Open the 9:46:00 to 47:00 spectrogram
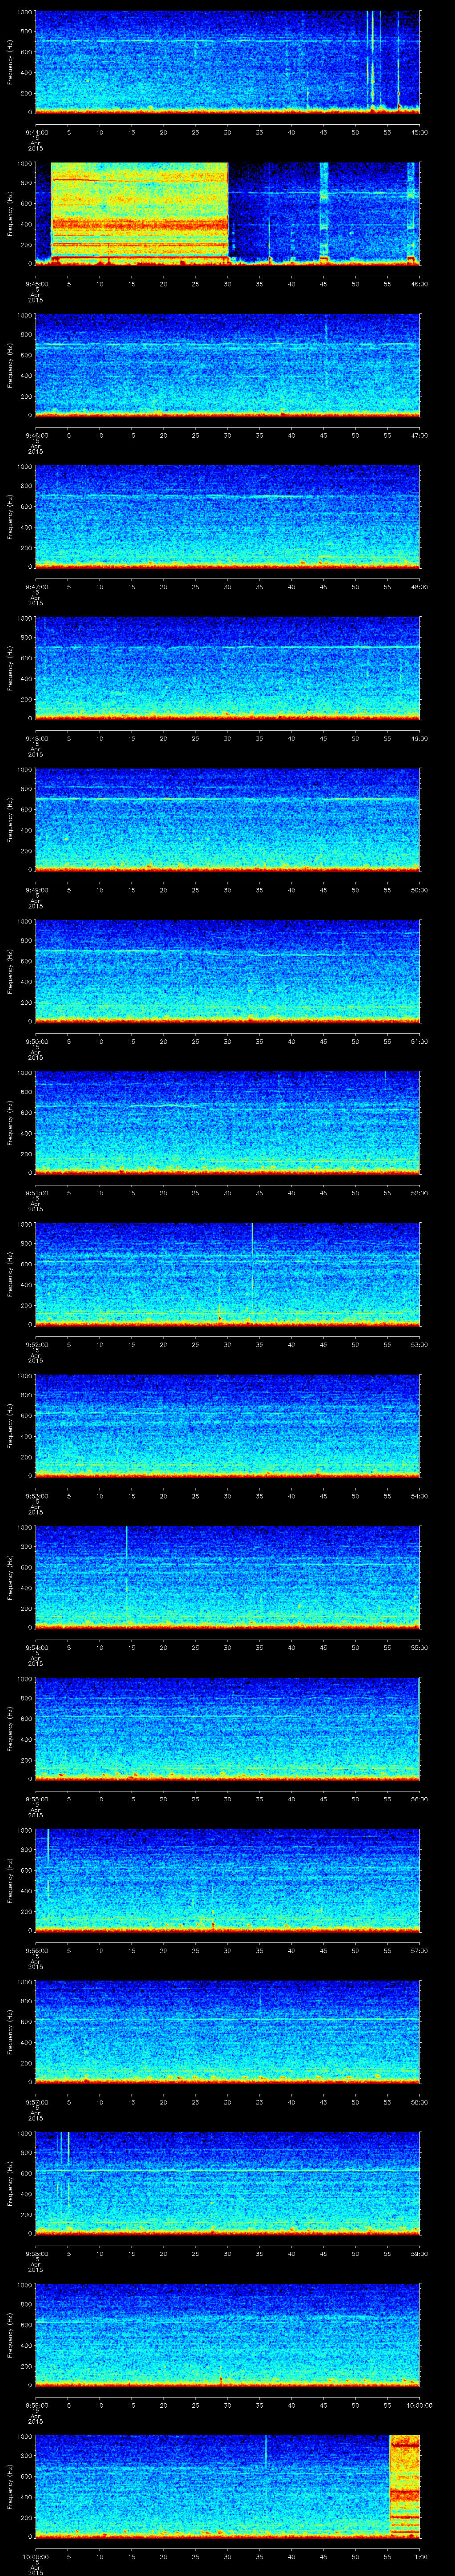Image resolution: width=455 pixels, height=2576 pixels. 228,365
